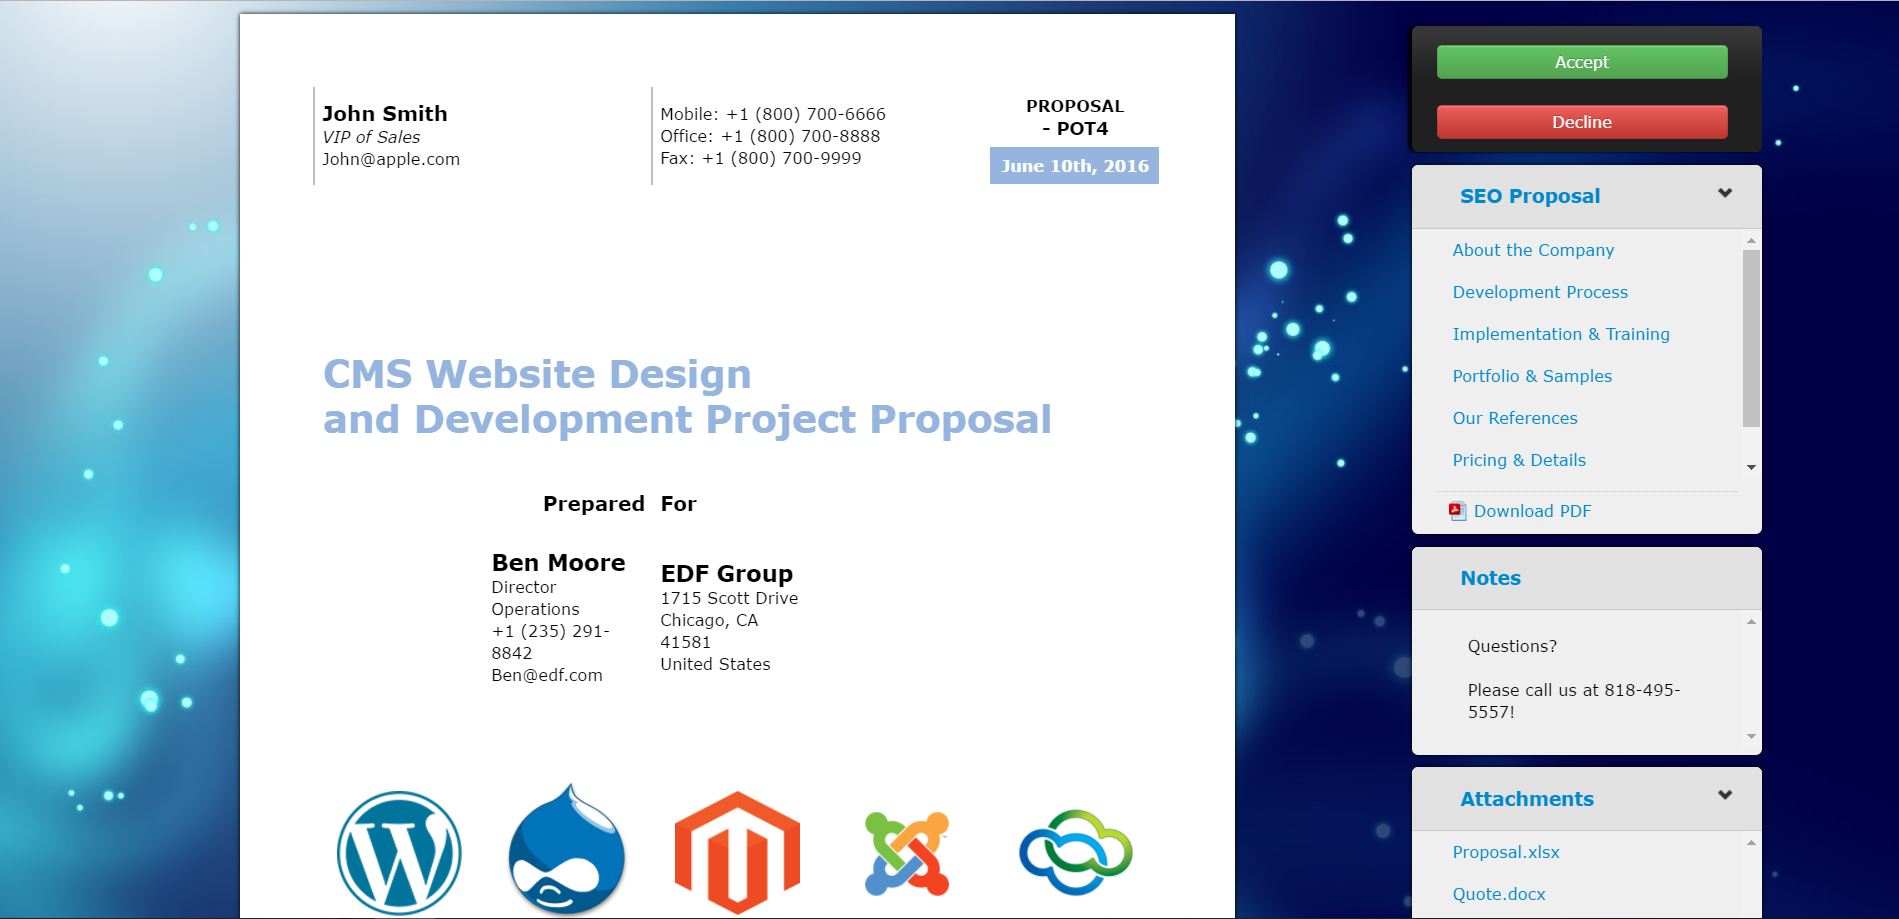Click scroll-up arrow in the Attachments list
This screenshot has width=1899, height=919.
coord(1751,843)
